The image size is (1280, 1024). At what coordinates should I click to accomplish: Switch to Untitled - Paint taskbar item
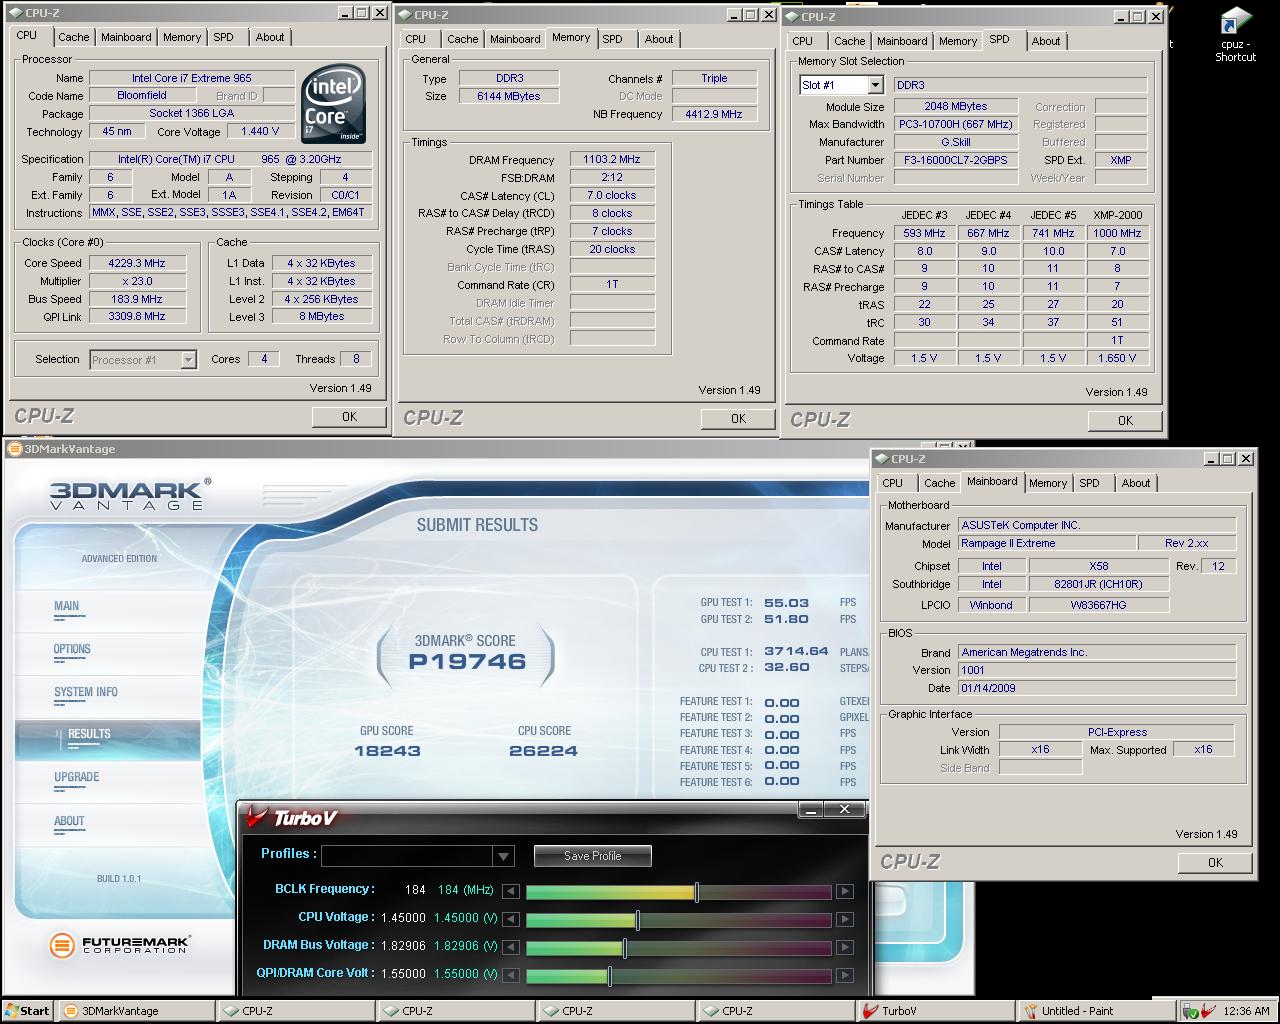(x=1096, y=1011)
